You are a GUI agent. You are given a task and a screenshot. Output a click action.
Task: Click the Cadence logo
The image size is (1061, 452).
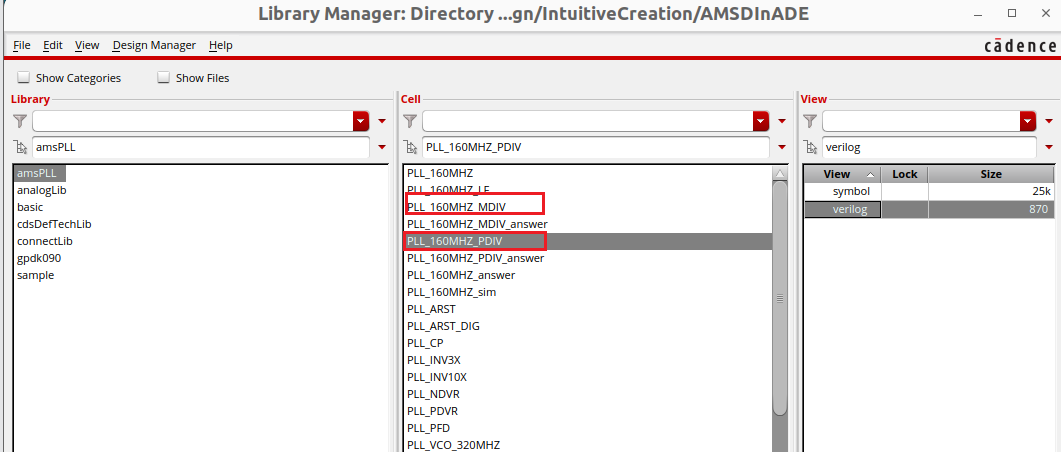[x=1017, y=46]
